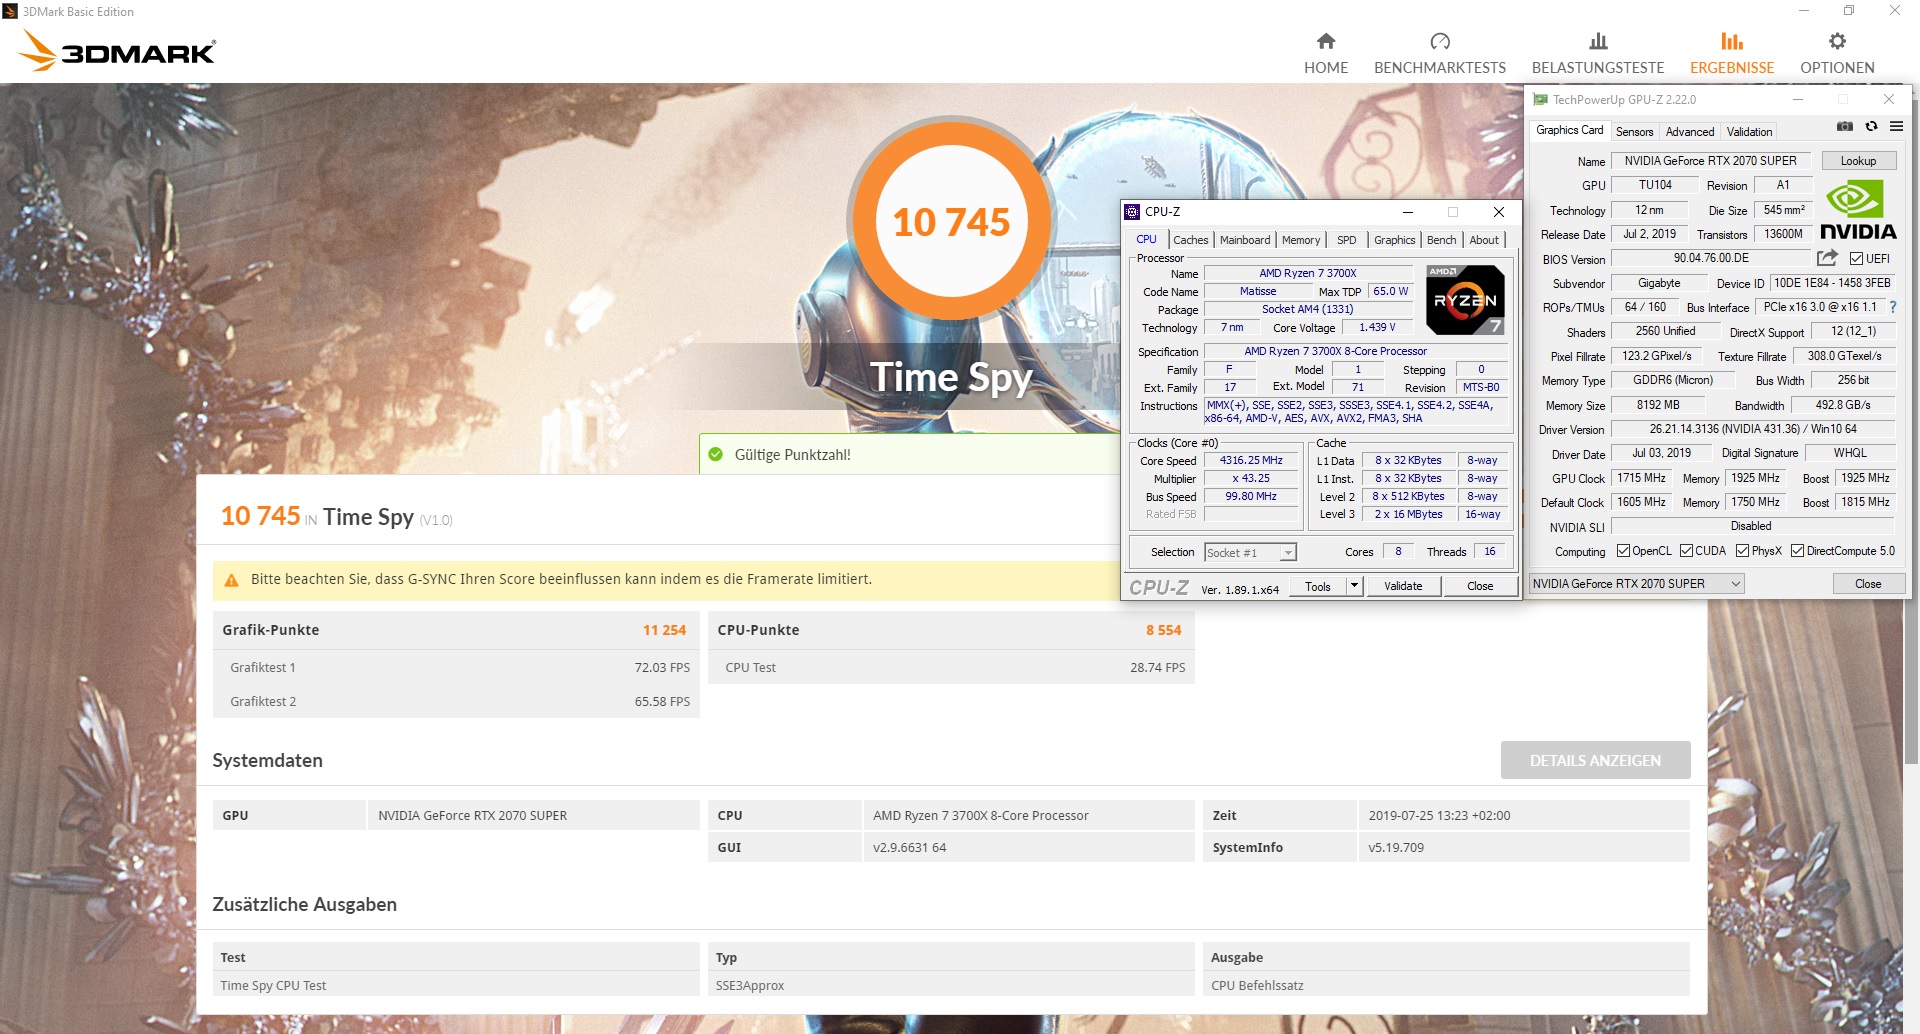The image size is (1920, 1034).
Task: Expand the Tools dropdown arrow in CPU-Z
Action: pos(1354,586)
